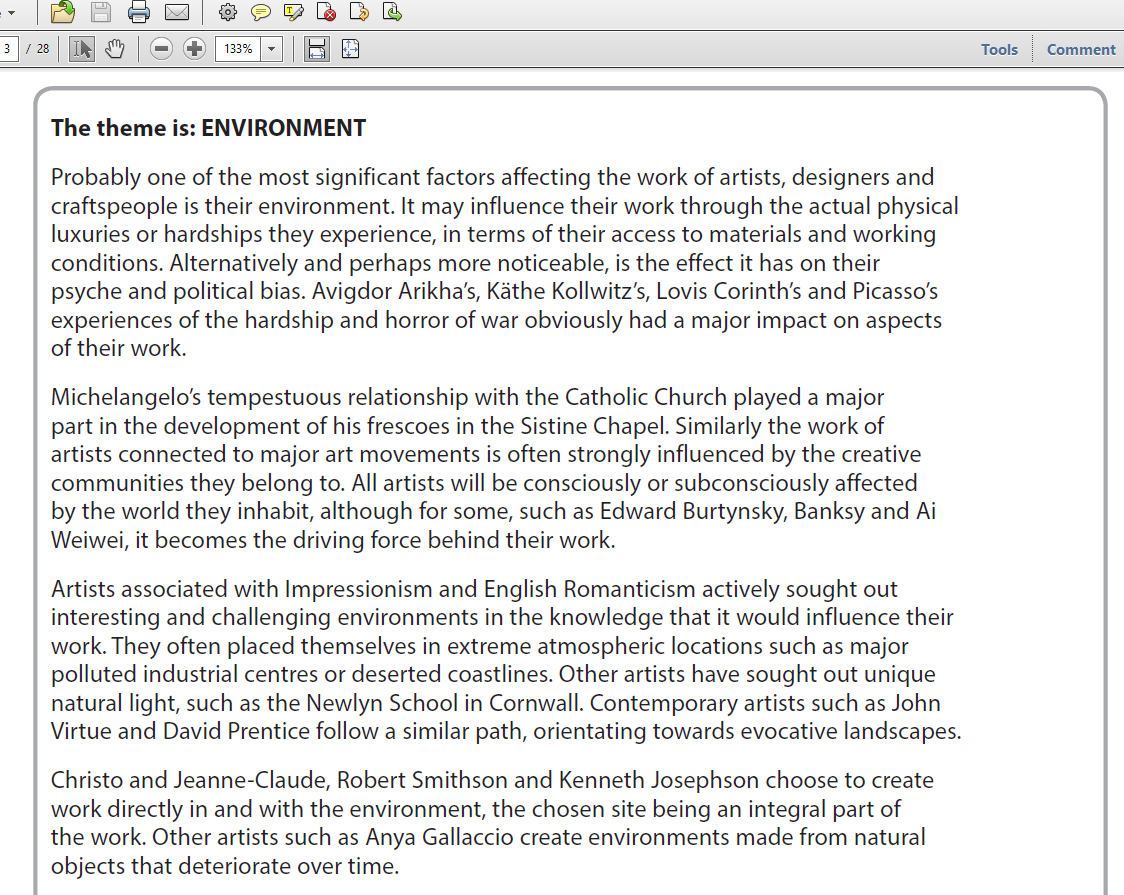The width and height of the screenshot is (1124, 895).
Task: Click the name 'Robert Smithson' in the text
Action: coord(422,780)
